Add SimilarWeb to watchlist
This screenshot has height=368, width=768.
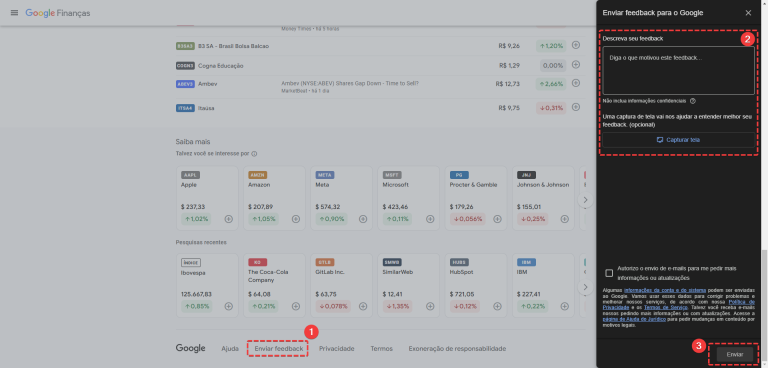(x=430, y=306)
